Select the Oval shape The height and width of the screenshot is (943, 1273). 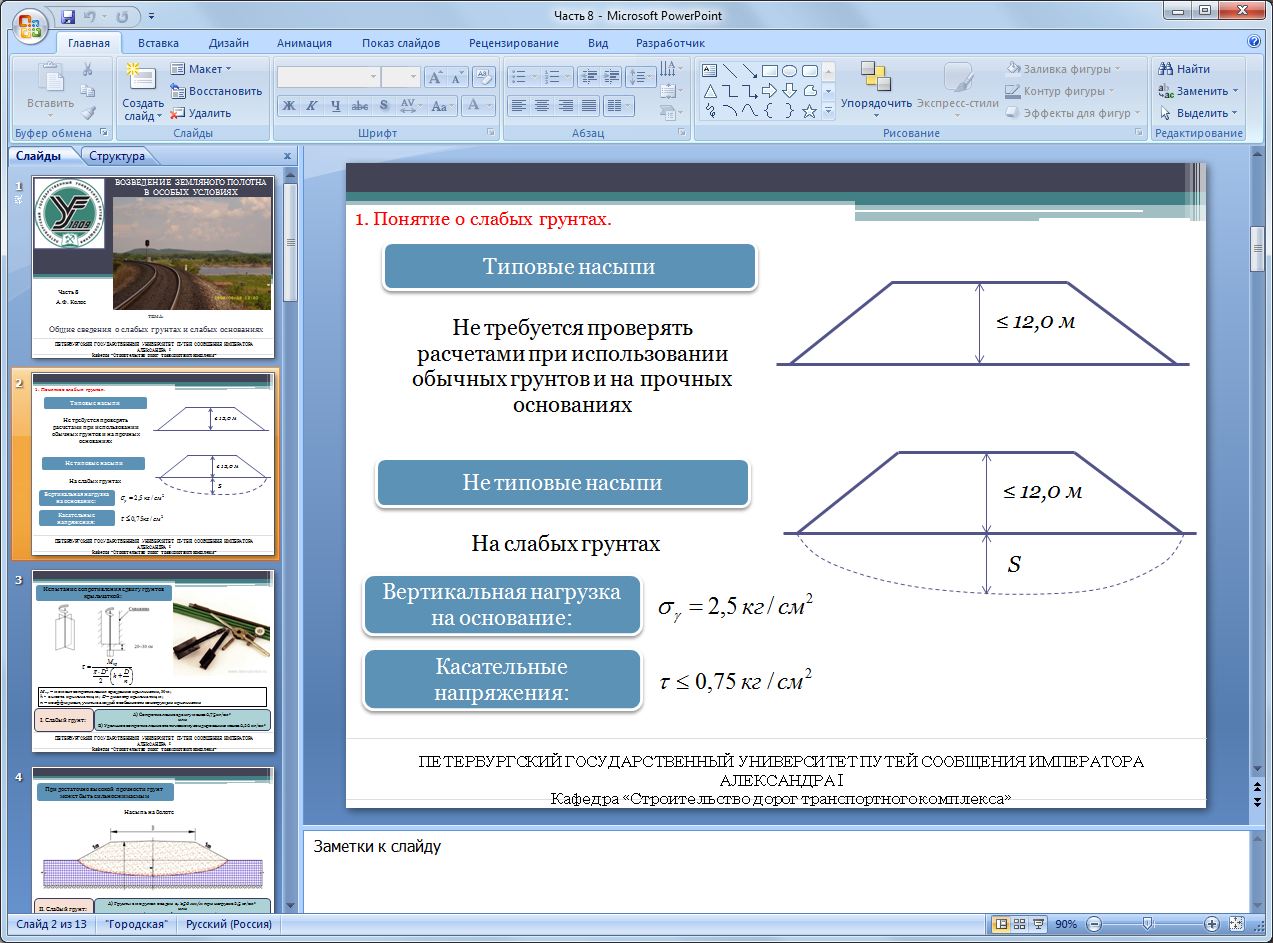(x=789, y=71)
